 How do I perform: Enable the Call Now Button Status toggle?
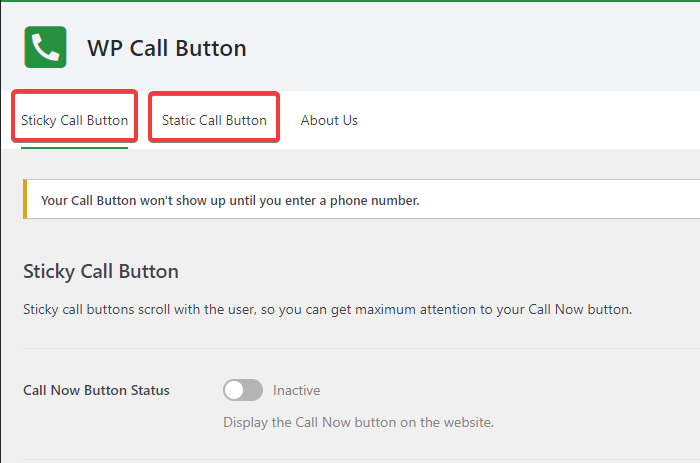[243, 390]
